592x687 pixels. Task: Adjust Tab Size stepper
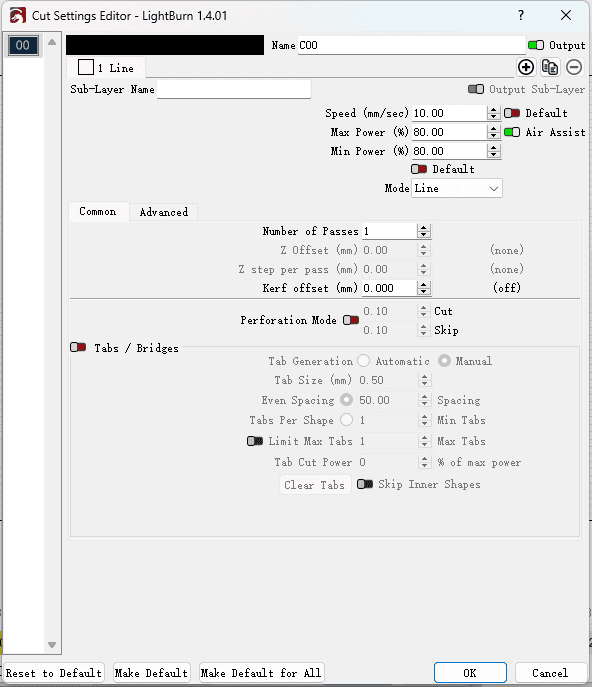(x=425, y=380)
